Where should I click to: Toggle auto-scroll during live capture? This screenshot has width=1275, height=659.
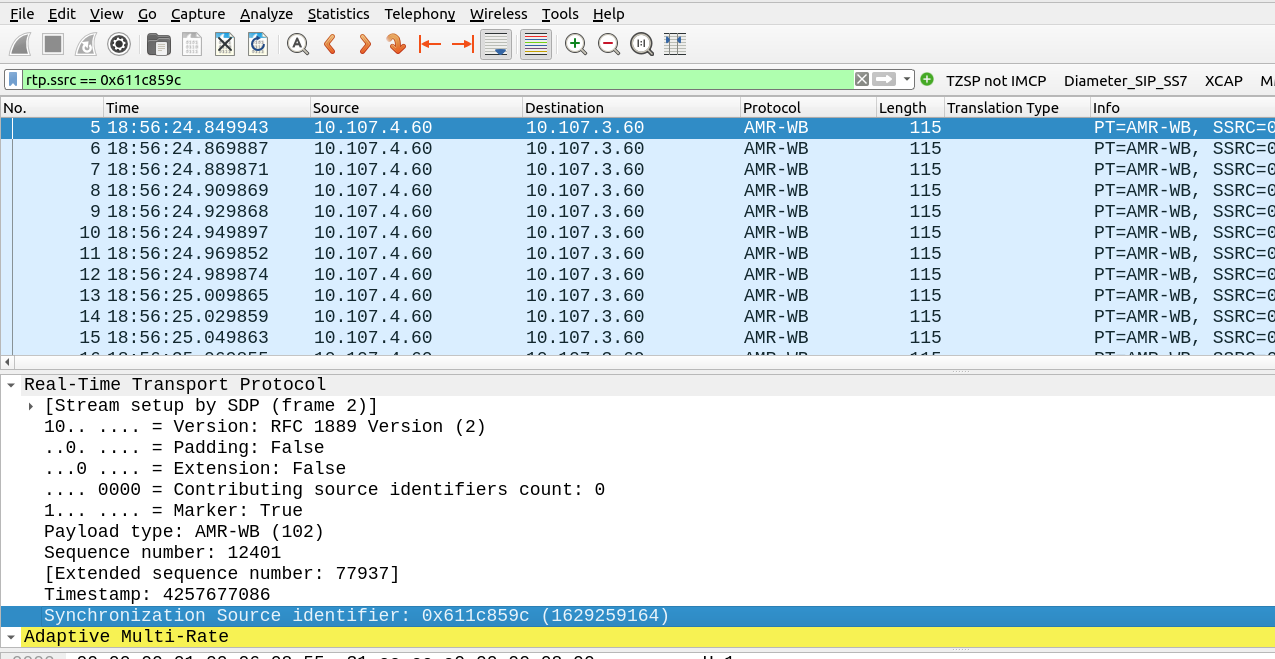coord(497,44)
